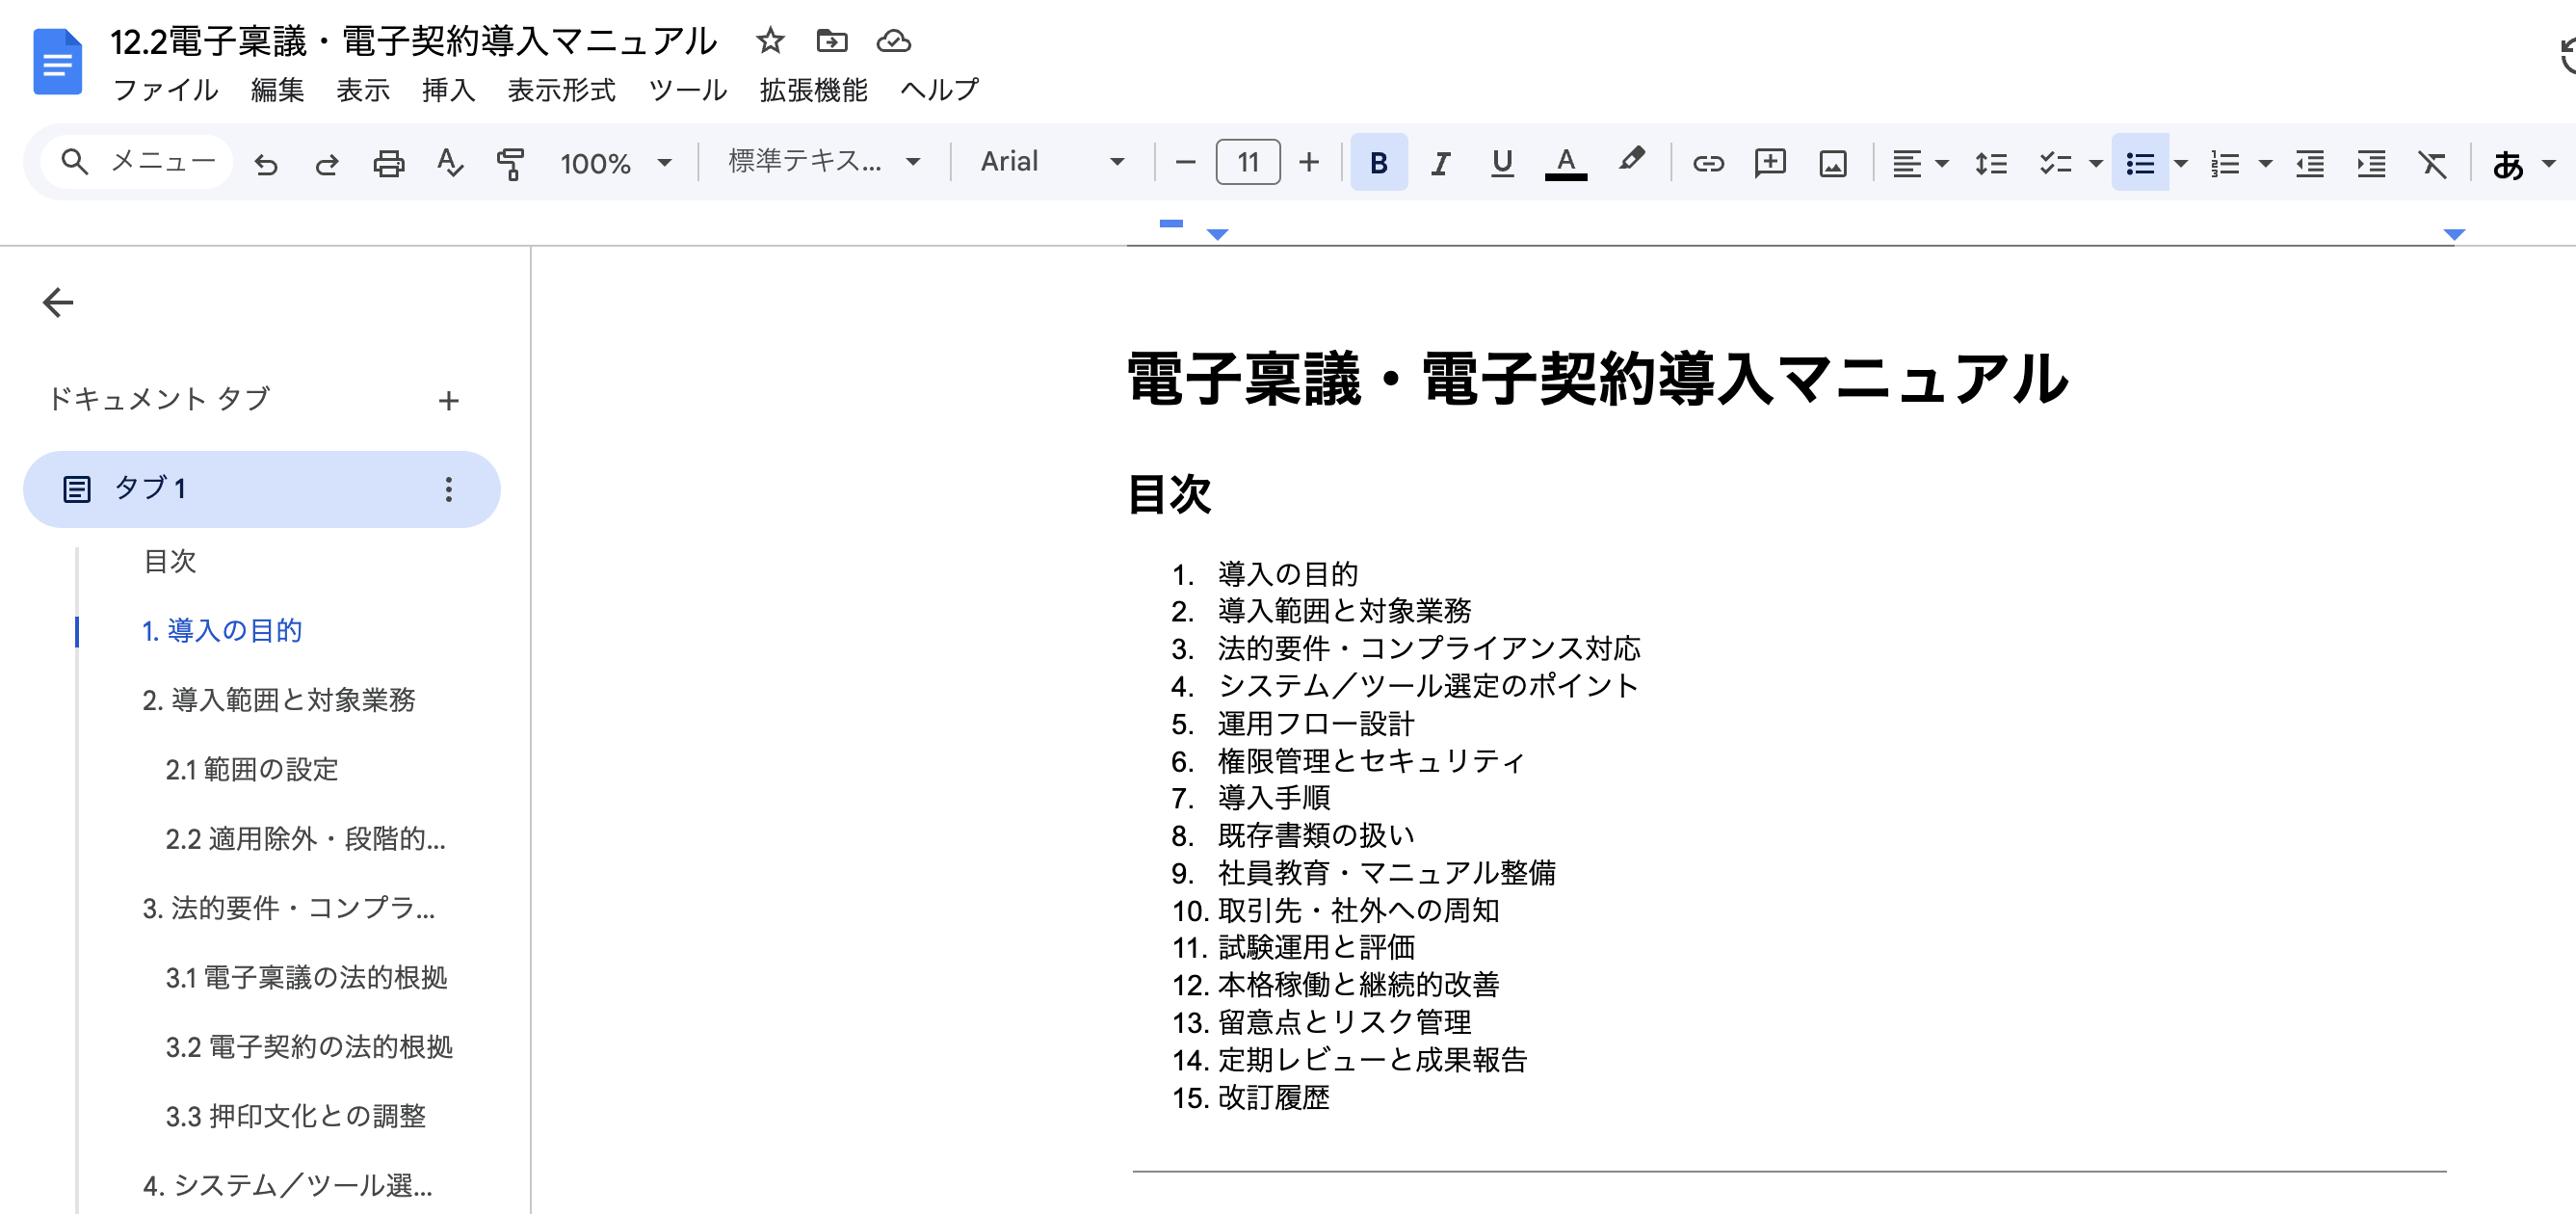Viewport: 2576px width, 1214px height.
Task: Open the 挿入 menu
Action: point(448,90)
